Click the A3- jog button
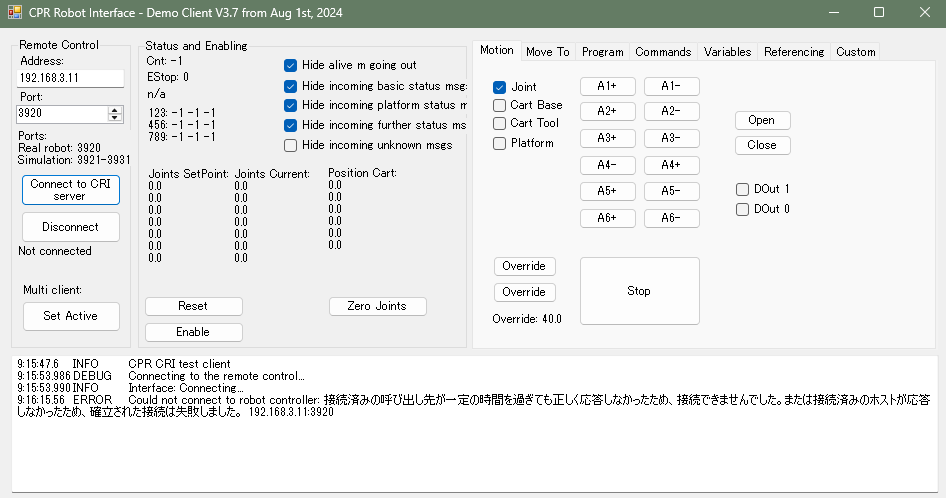 (x=671, y=138)
